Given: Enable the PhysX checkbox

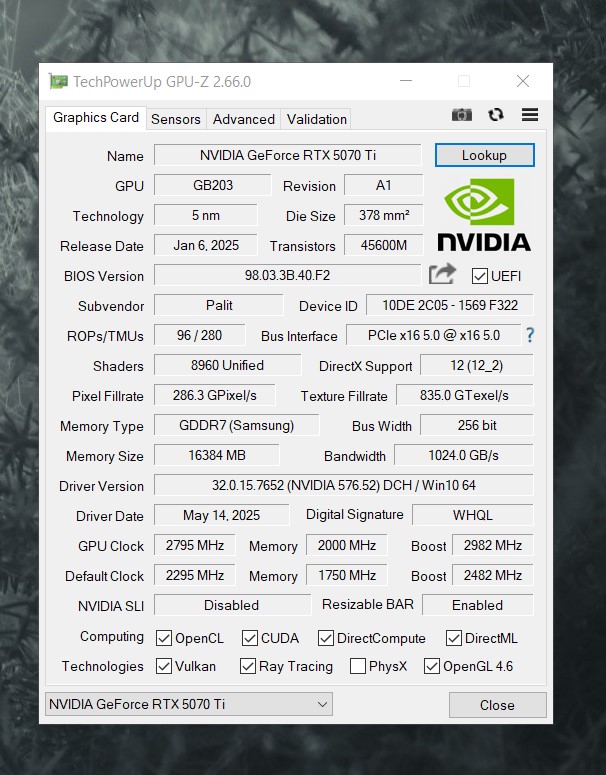Looking at the screenshot, I should point(358,666).
